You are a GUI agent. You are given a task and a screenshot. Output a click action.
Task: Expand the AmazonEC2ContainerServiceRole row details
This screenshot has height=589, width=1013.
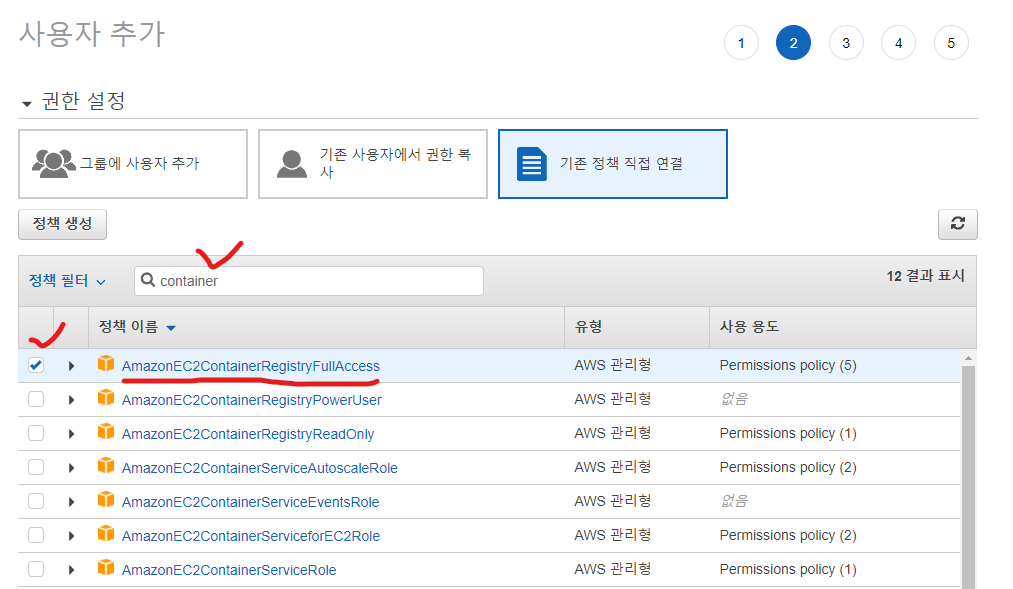(71, 570)
